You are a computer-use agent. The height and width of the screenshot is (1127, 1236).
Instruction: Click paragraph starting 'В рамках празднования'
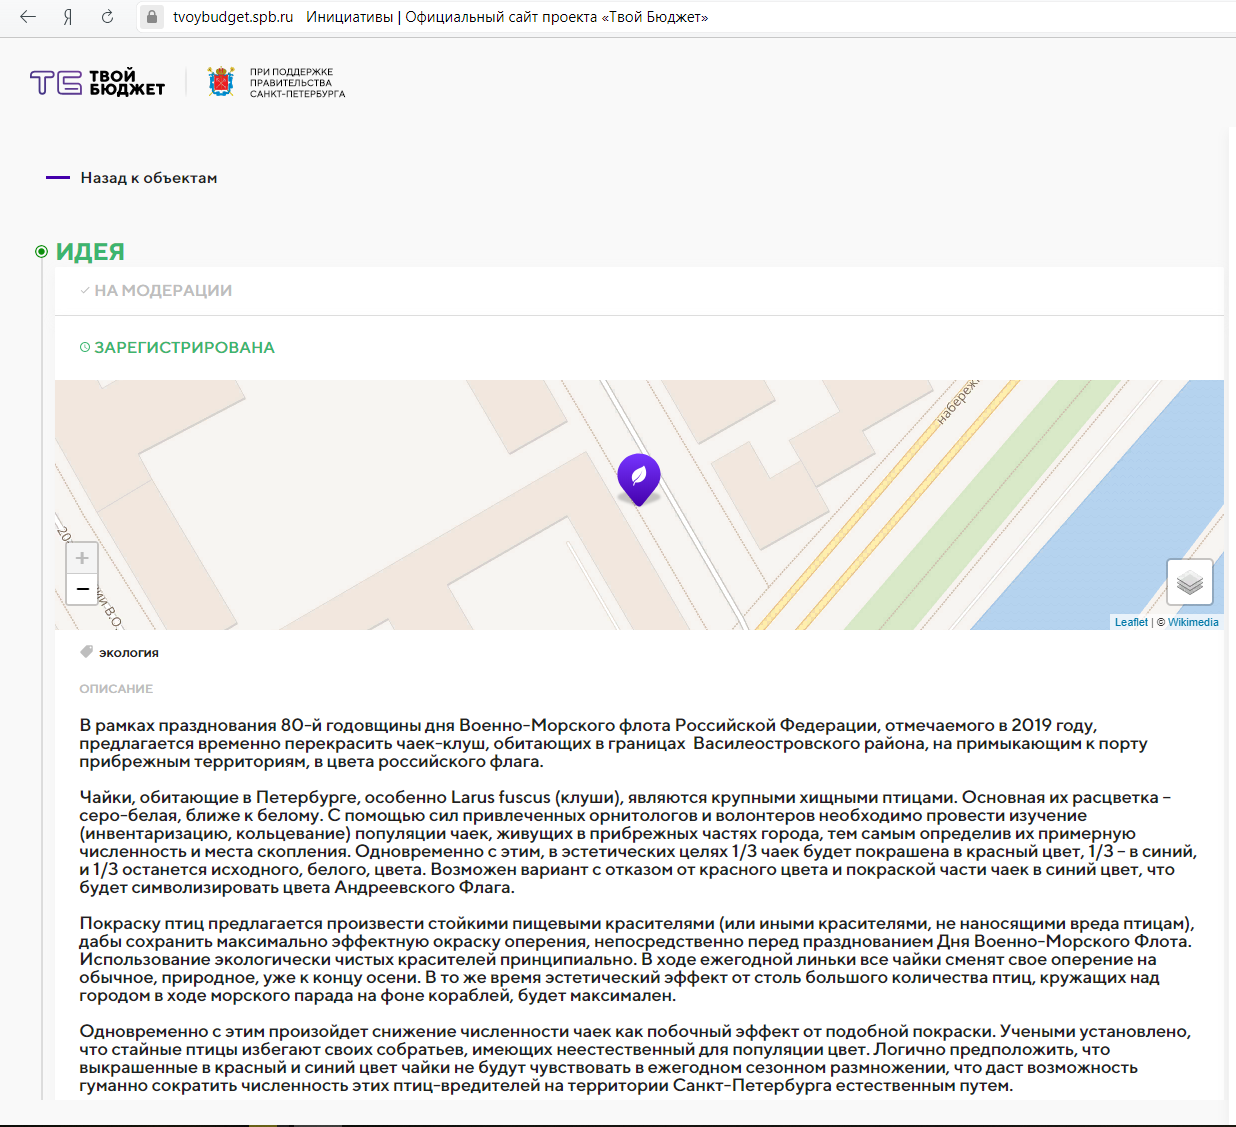614,743
